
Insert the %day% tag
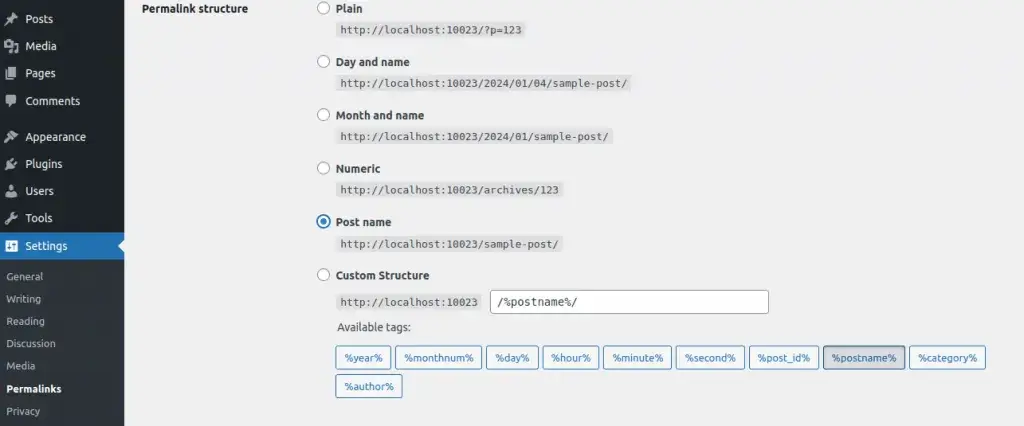512,358
